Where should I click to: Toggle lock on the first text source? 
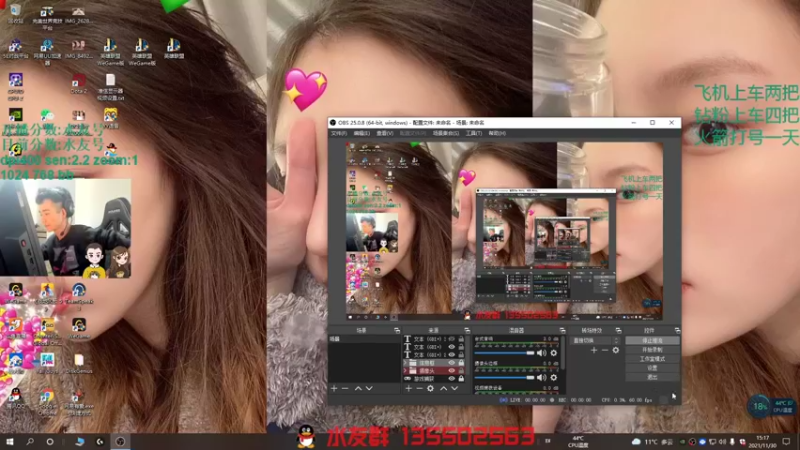pos(461,339)
